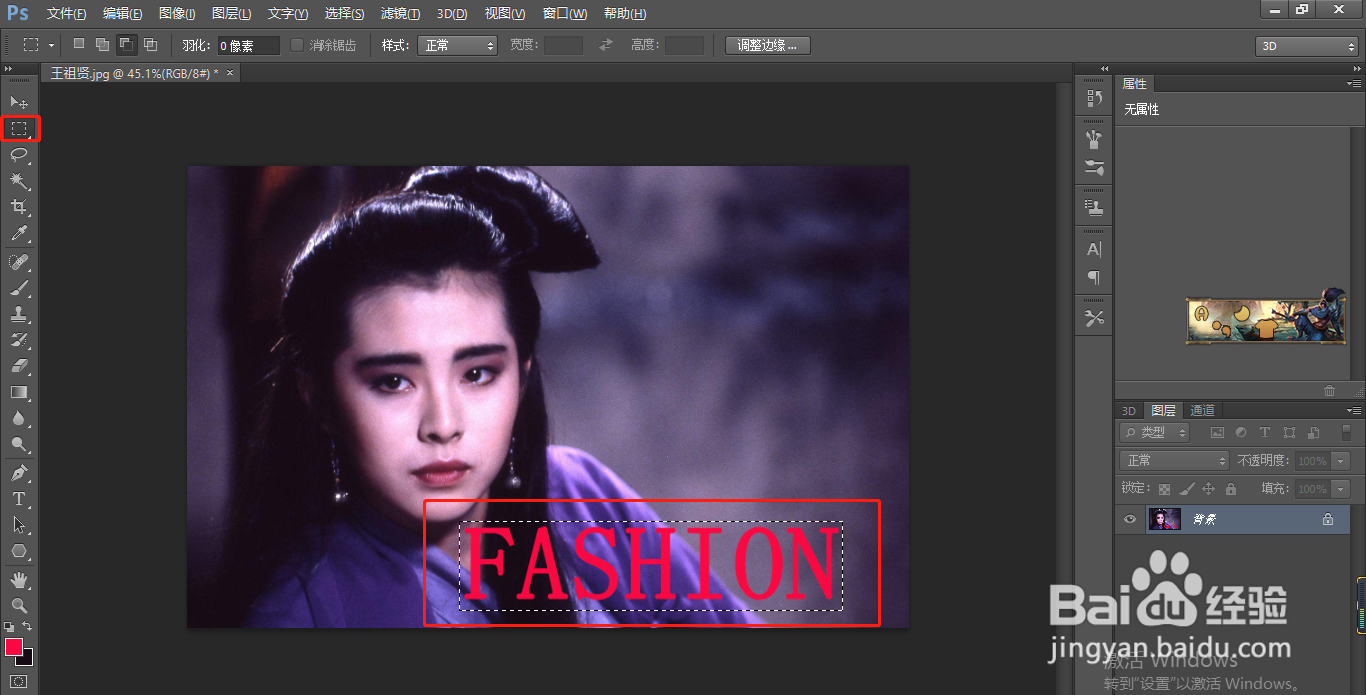
Task: Open the 选择(S) menu
Action: click(345, 14)
